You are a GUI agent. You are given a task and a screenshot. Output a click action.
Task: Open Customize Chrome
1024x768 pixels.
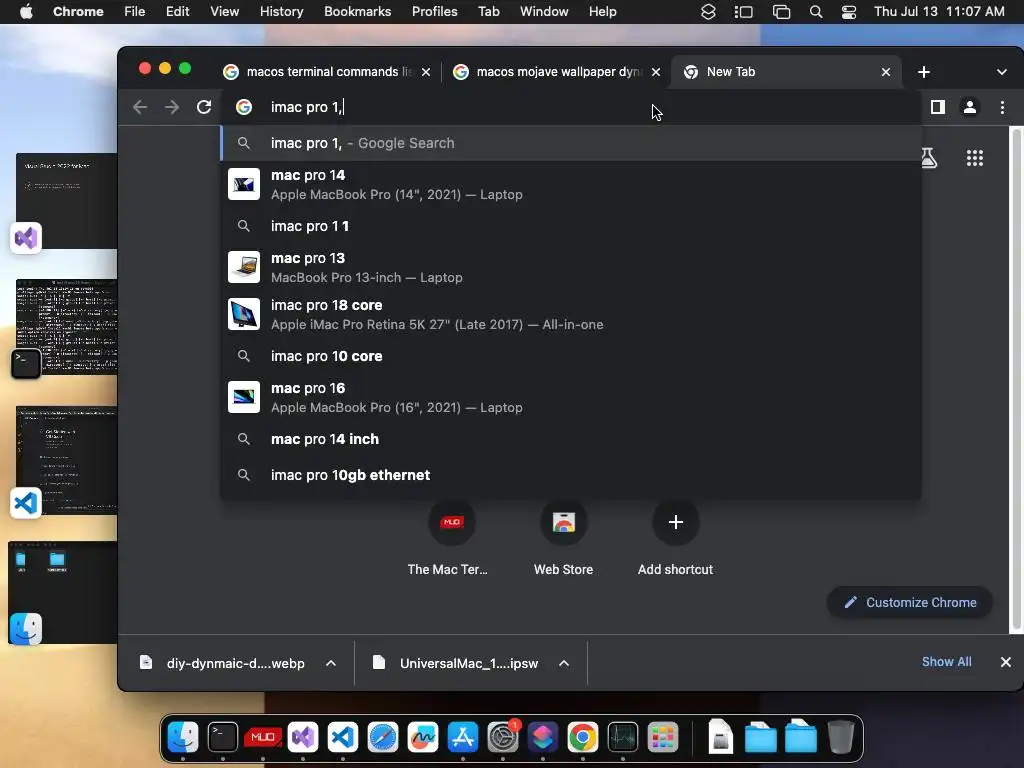coord(910,602)
